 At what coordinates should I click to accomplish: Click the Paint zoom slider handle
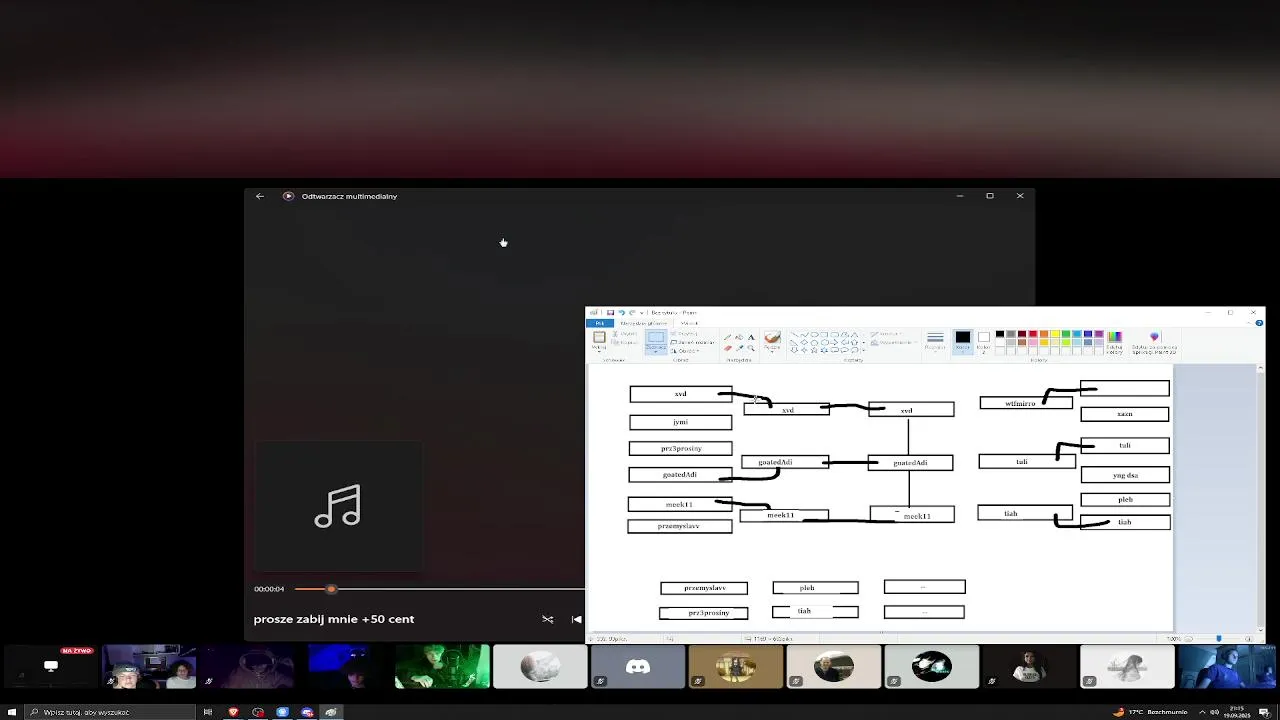coord(1219,638)
